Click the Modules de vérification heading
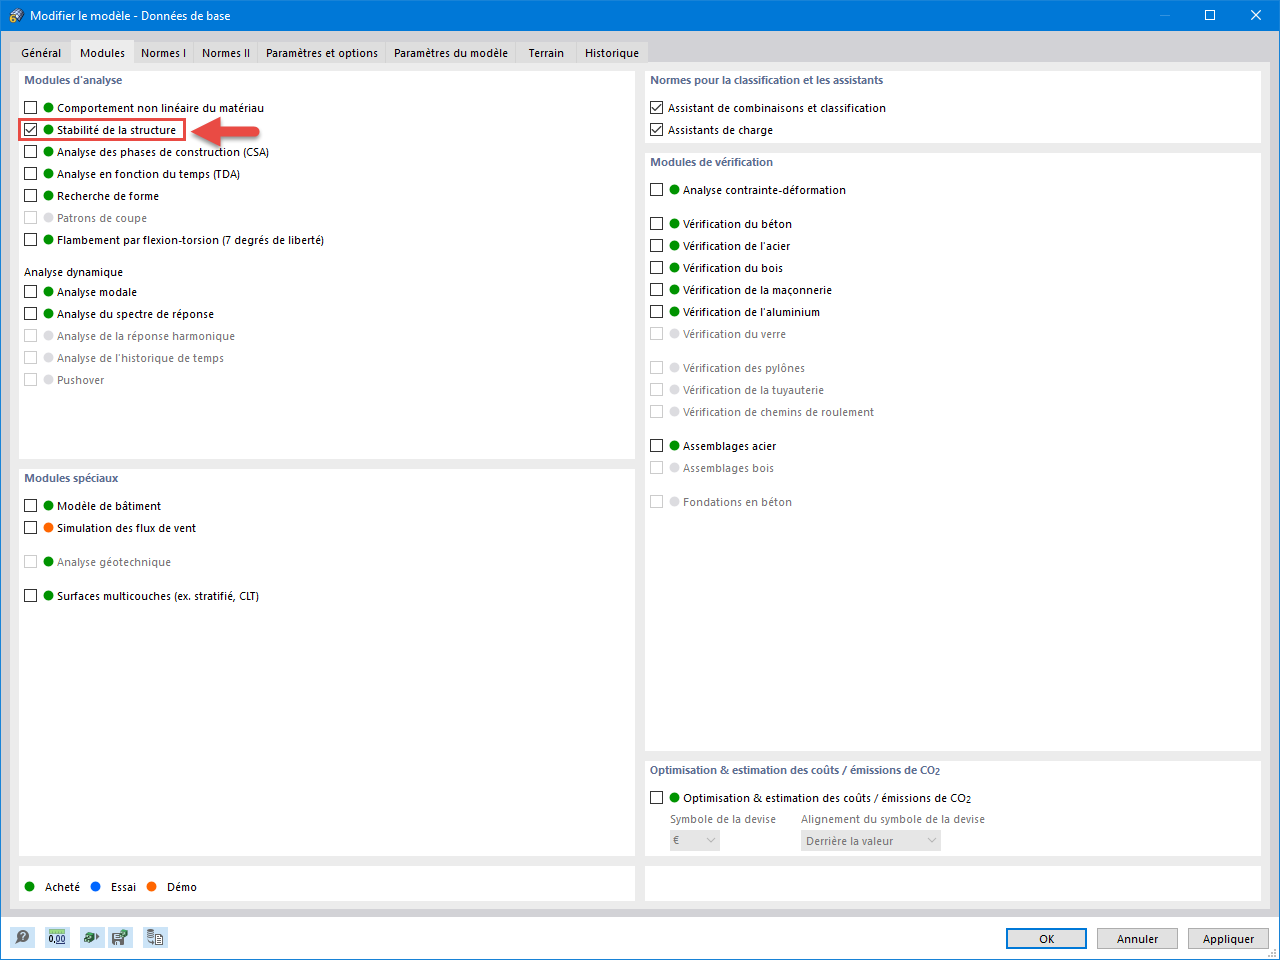Image resolution: width=1280 pixels, height=960 pixels. [711, 162]
